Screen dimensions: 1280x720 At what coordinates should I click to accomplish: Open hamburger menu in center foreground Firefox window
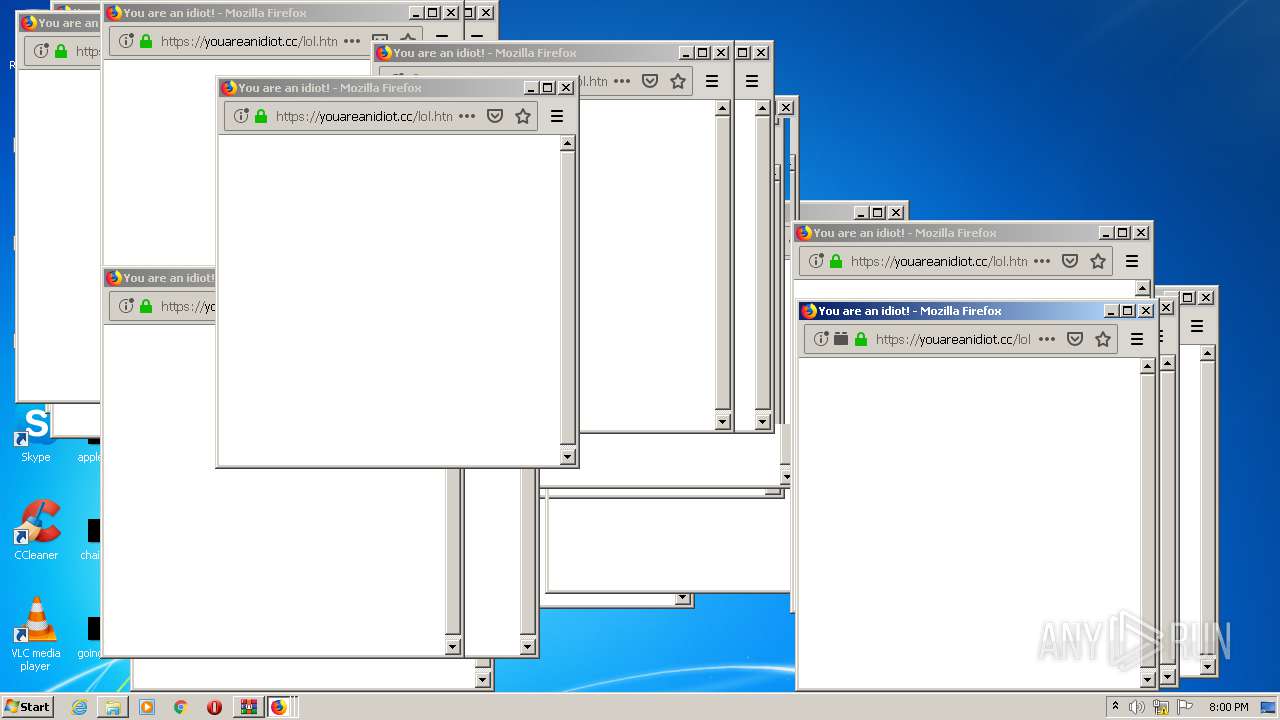[557, 116]
